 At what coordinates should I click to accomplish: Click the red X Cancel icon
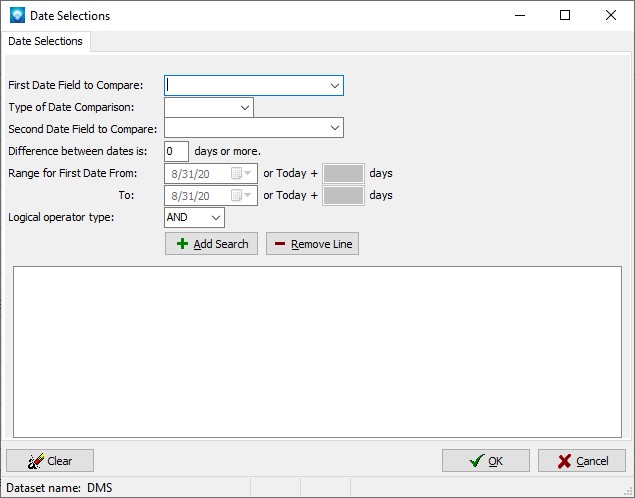click(565, 461)
